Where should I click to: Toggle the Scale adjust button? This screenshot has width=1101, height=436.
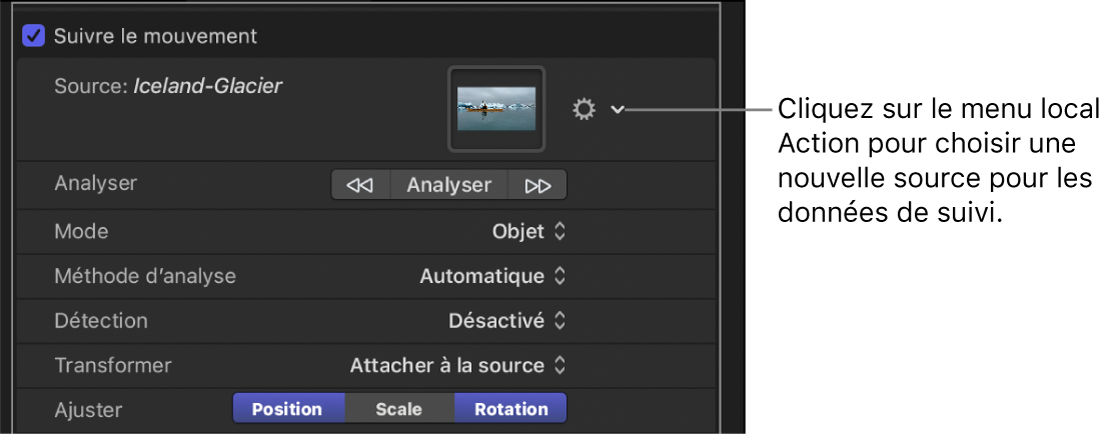[x=399, y=409]
